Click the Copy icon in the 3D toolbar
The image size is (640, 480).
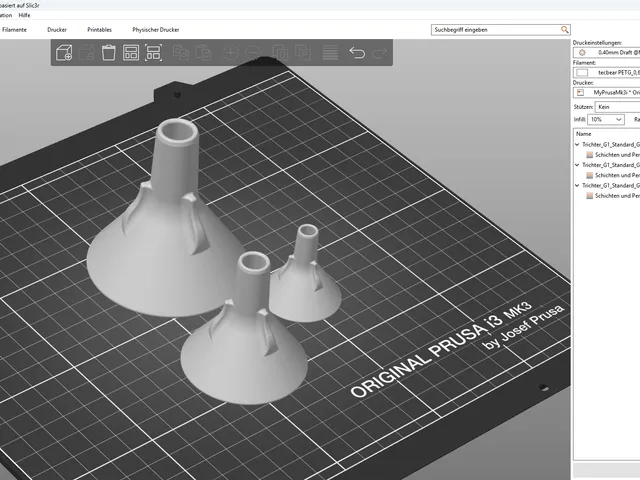(x=180, y=53)
